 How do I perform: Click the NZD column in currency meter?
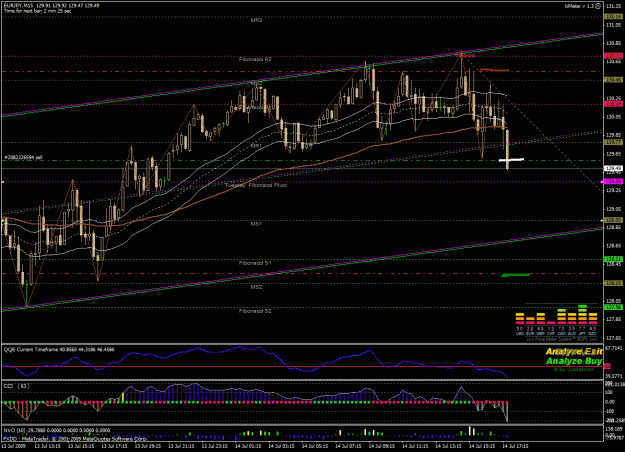pos(593,323)
